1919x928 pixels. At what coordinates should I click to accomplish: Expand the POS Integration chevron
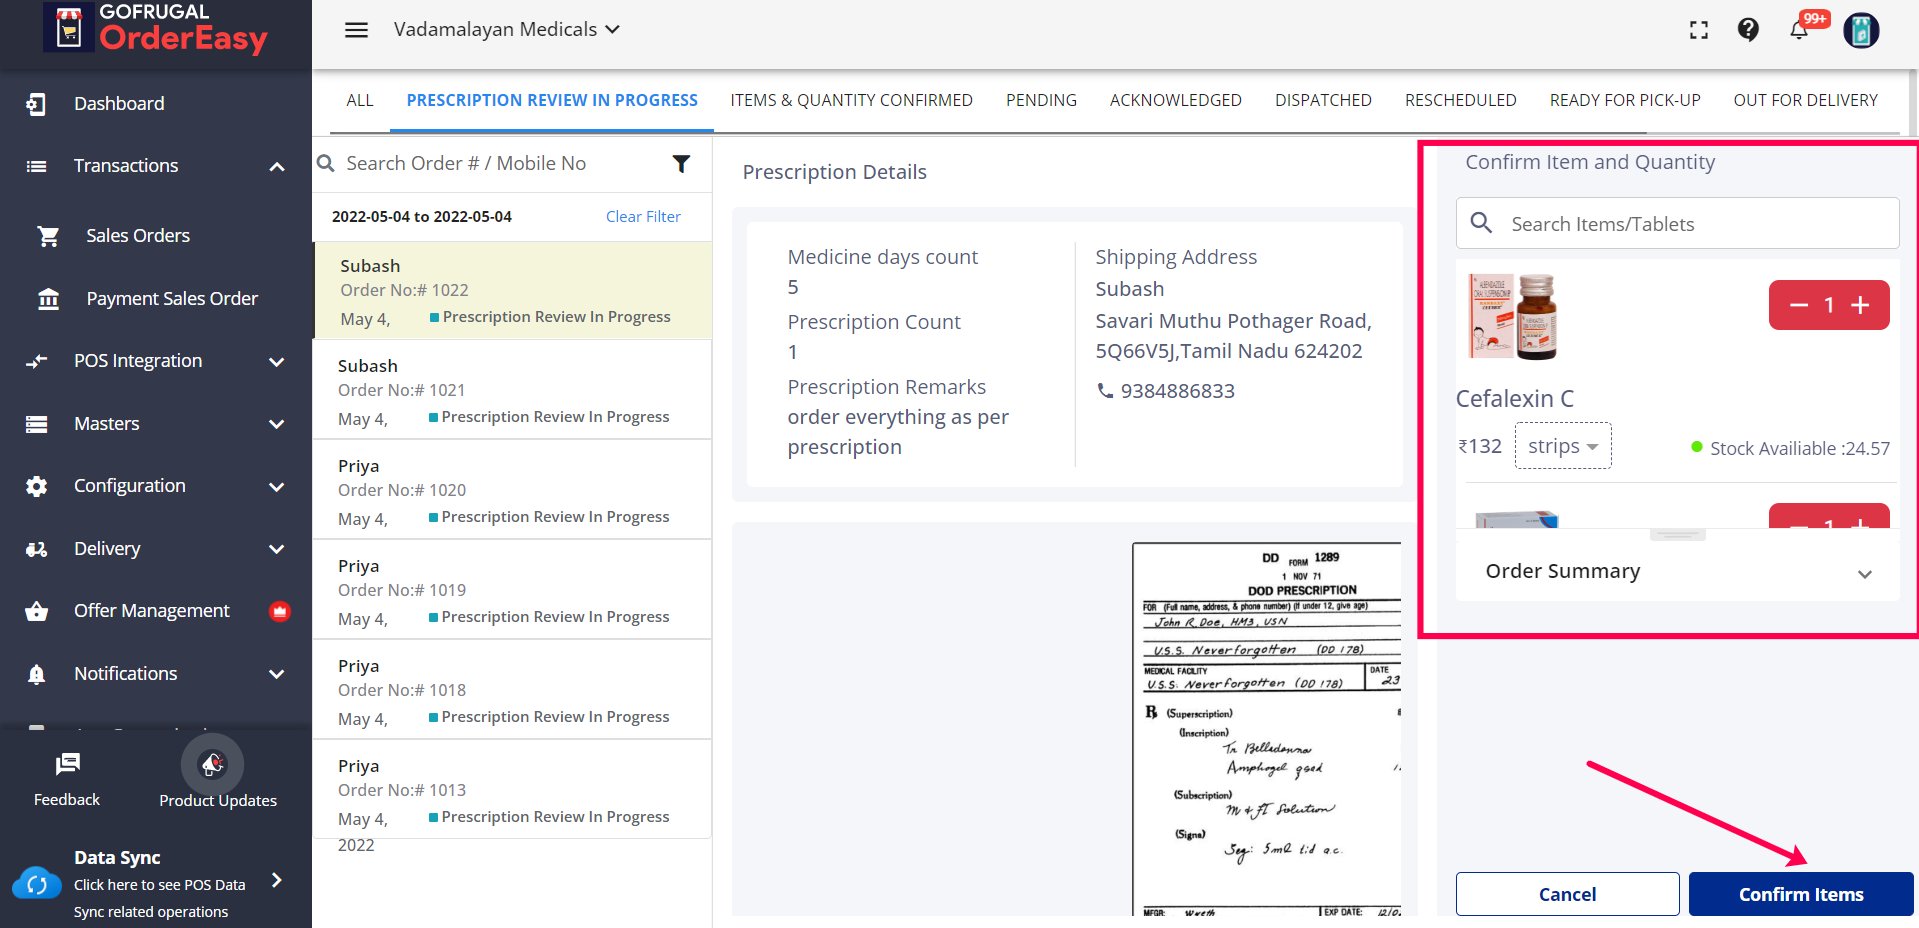point(277,362)
